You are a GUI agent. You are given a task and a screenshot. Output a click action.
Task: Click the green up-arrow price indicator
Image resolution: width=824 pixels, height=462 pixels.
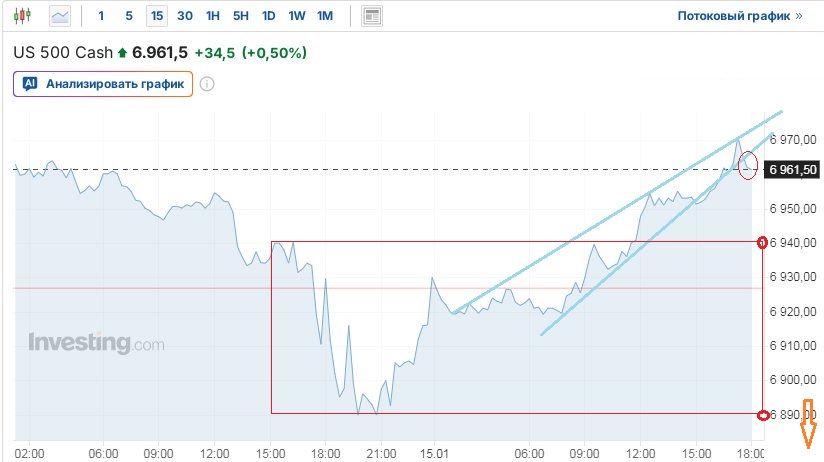point(123,52)
